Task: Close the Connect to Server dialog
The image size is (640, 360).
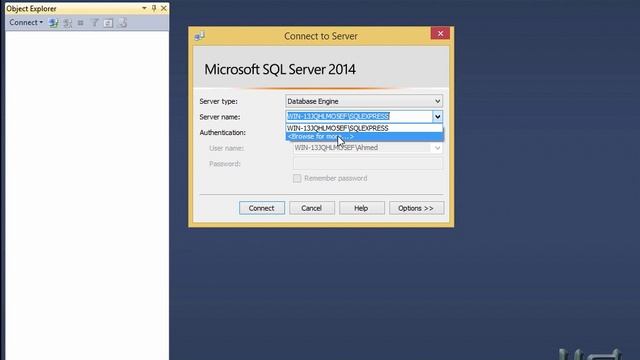Action: (440, 33)
